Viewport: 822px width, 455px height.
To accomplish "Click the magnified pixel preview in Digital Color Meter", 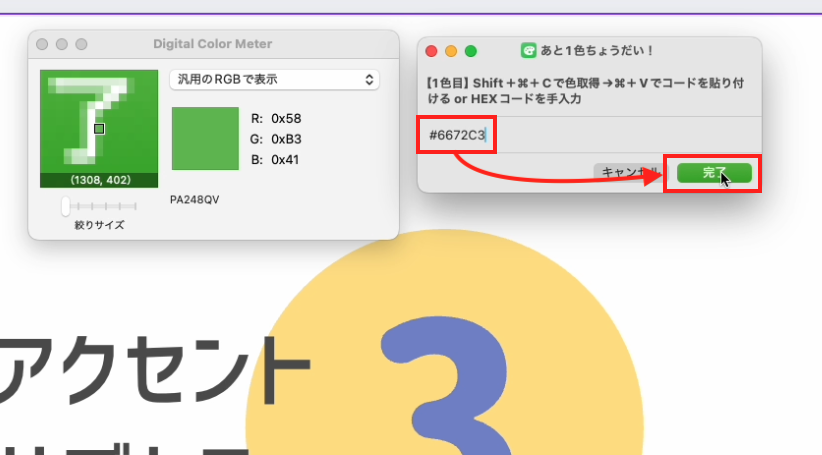I will 99,128.
